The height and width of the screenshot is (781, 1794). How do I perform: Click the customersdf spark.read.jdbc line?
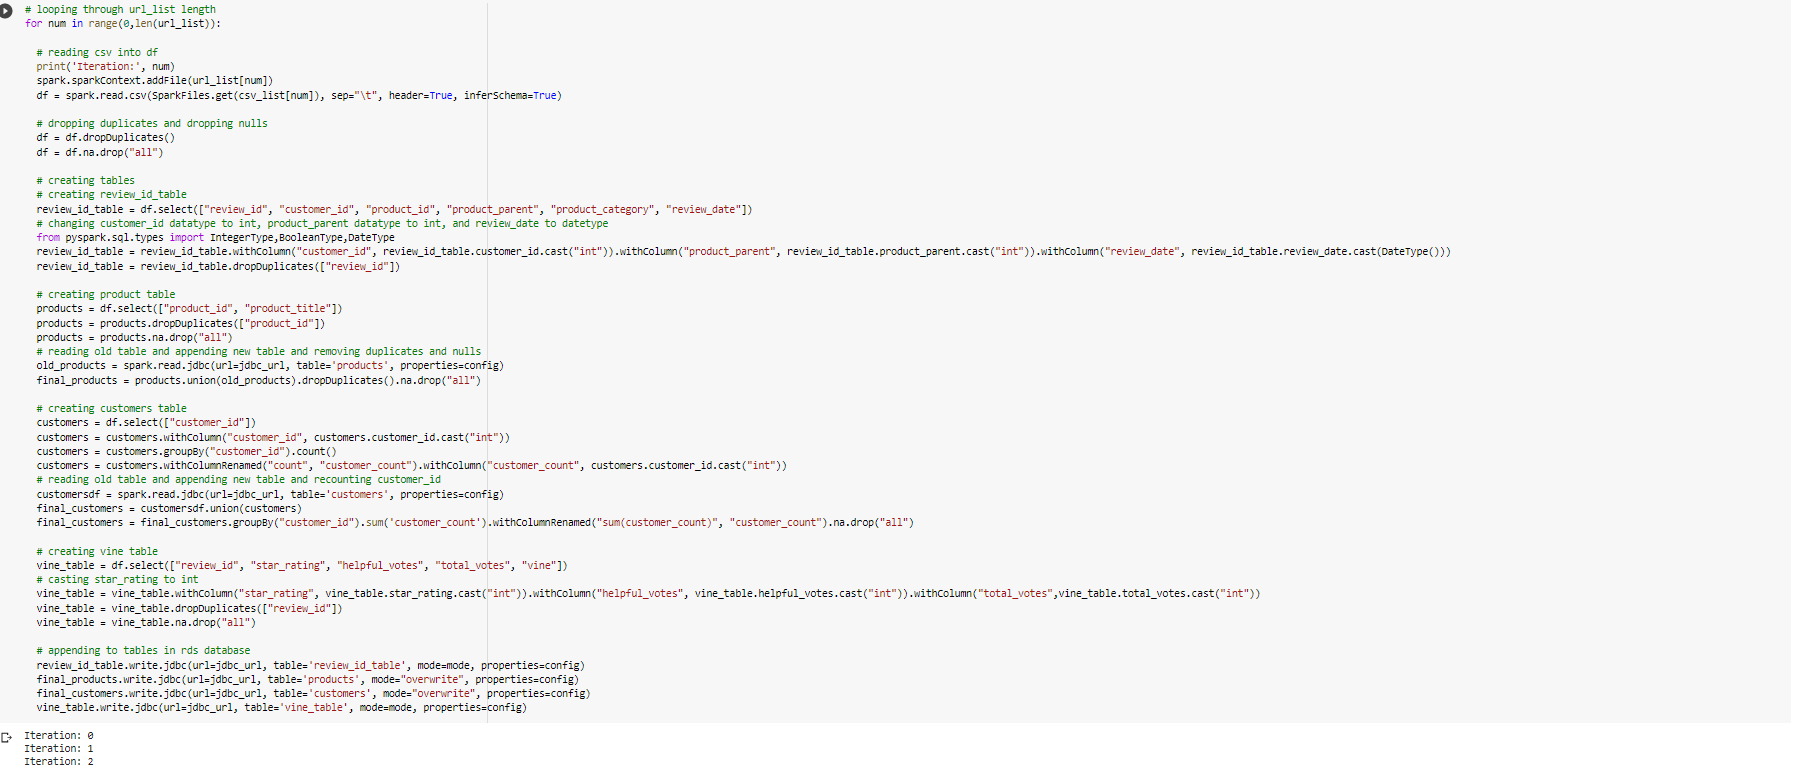pyautogui.click(x=270, y=495)
